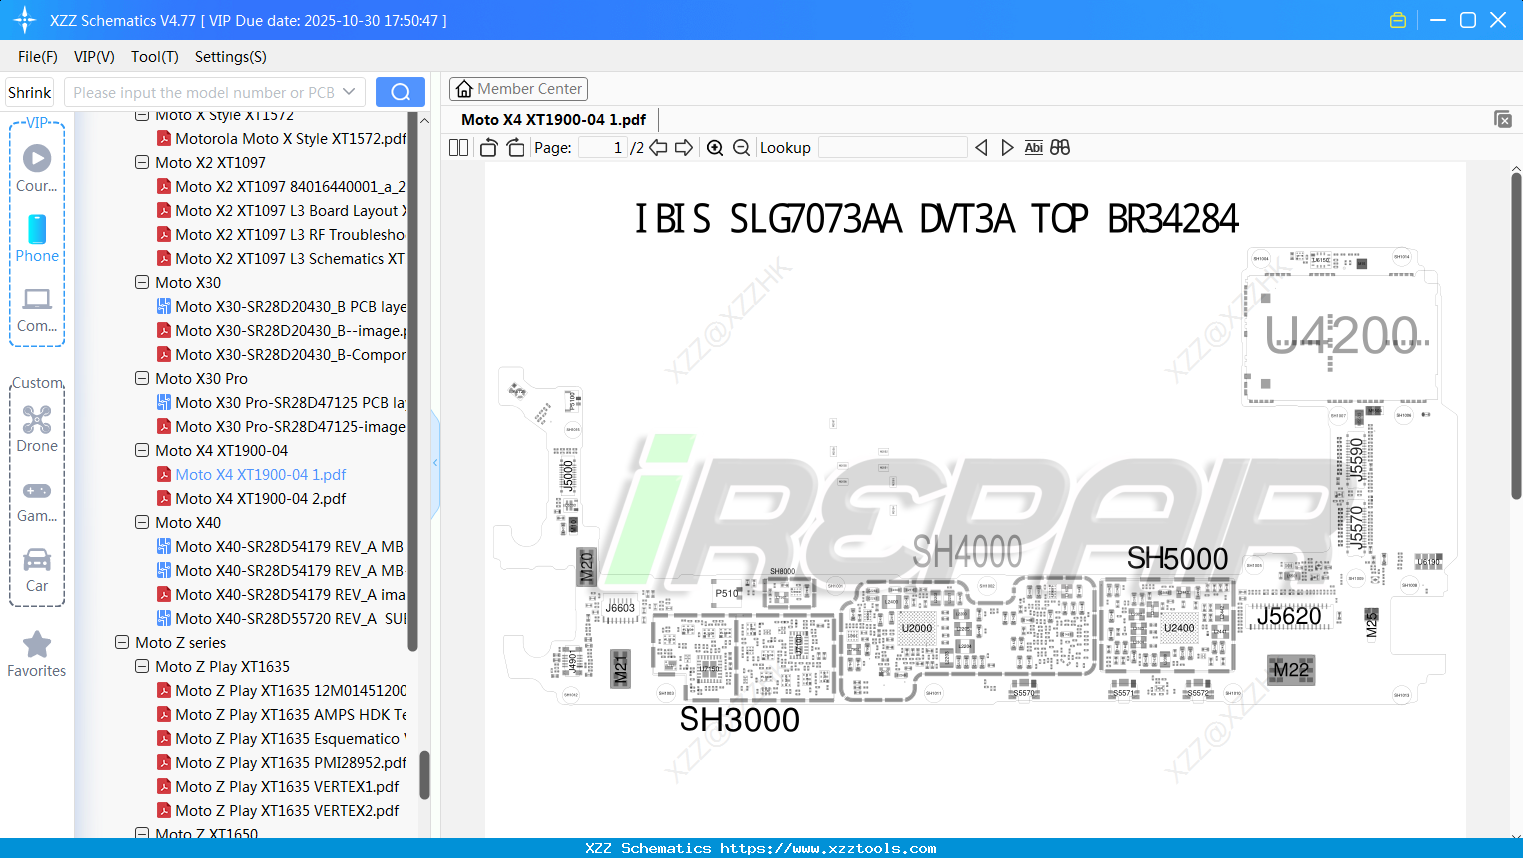1523x858 pixels.
Task: Rotate the page counterclockwise
Action: [488, 148]
